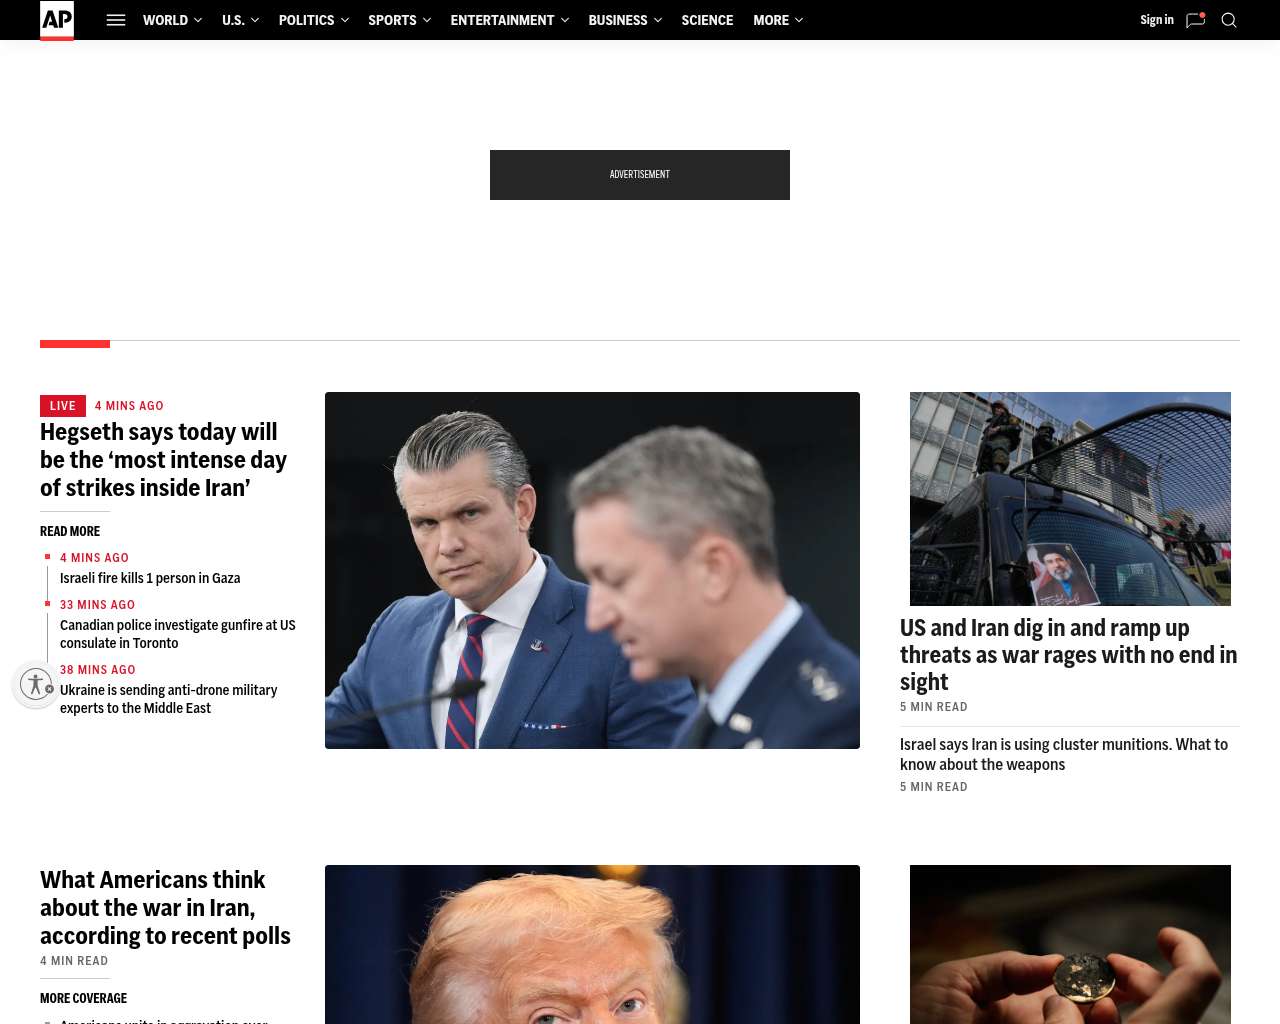This screenshot has width=1280, height=1024.
Task: Open Canadian police investigate gunfire story
Action: 178,634
